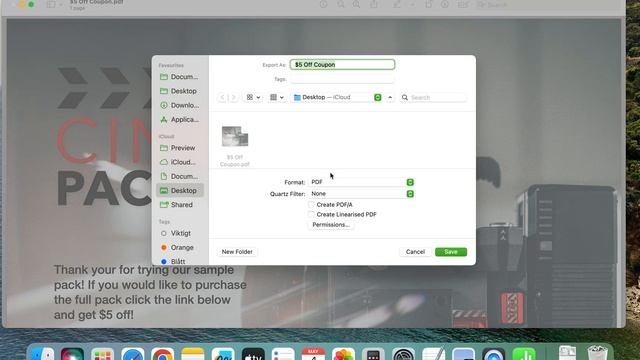Open Freeform from the Dock
Image resolution: width=640 pixels, height=360 pixels.
tap(223, 354)
